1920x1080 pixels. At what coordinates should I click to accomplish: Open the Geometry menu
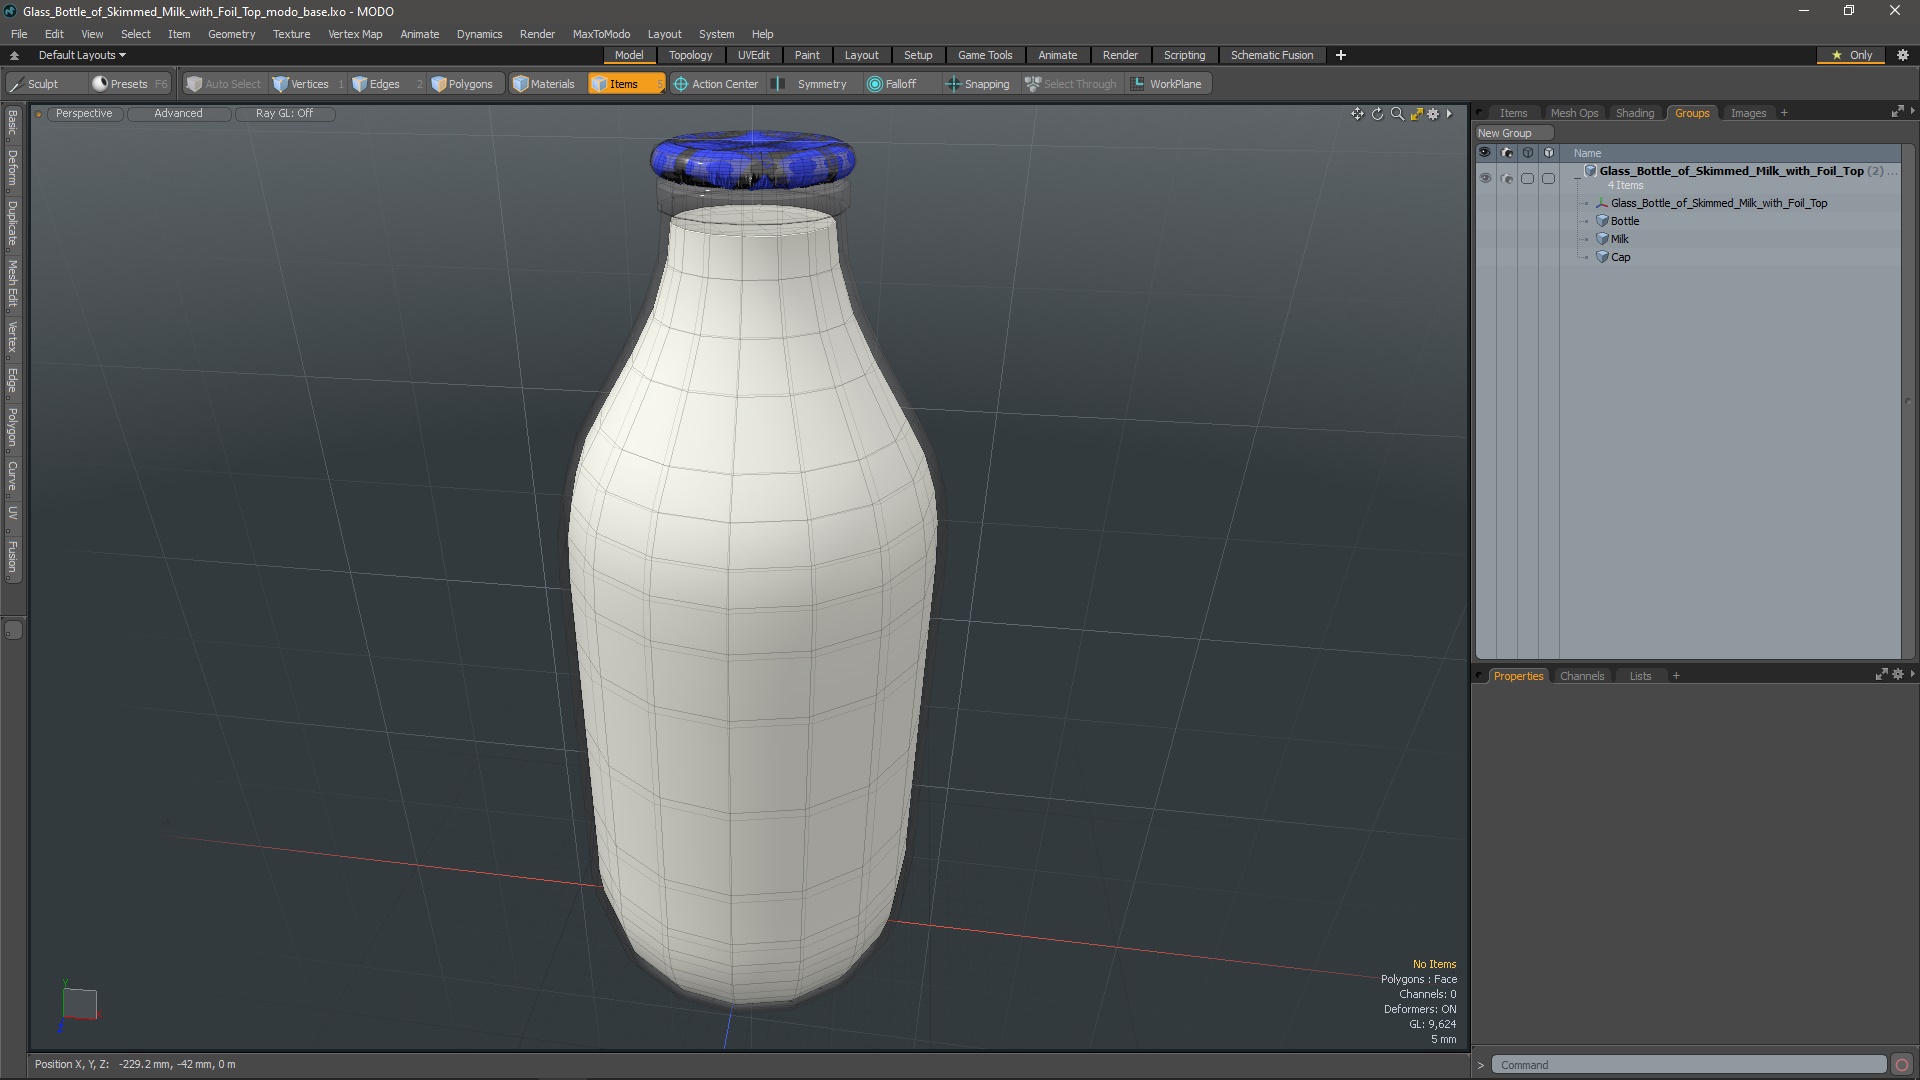pos(231,34)
